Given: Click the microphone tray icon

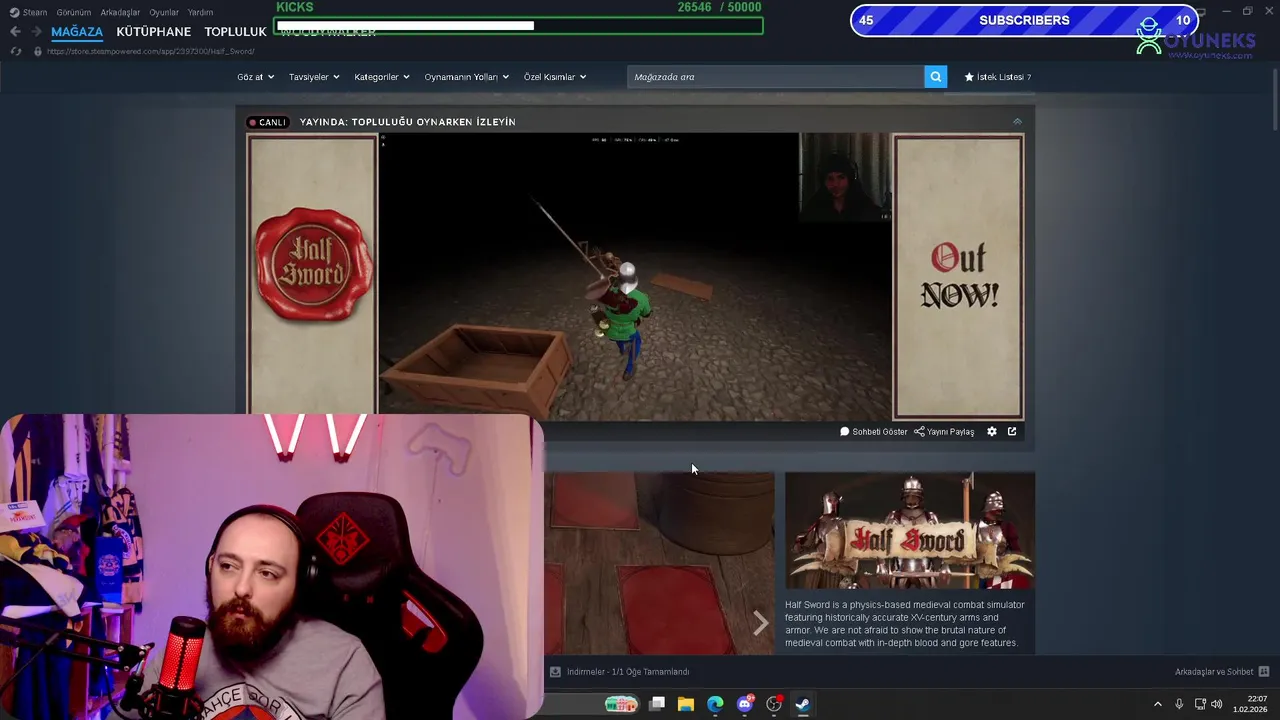Looking at the screenshot, I should point(1179,704).
